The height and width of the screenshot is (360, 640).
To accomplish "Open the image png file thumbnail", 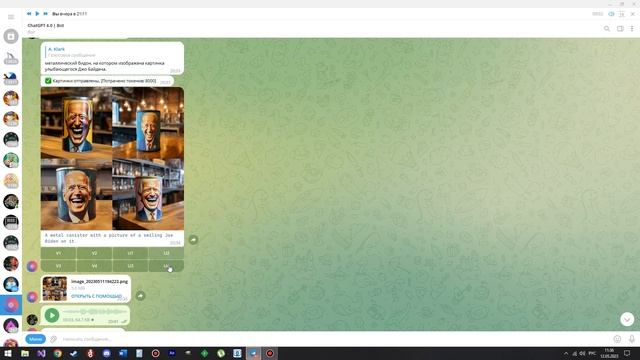I will (x=55, y=289).
